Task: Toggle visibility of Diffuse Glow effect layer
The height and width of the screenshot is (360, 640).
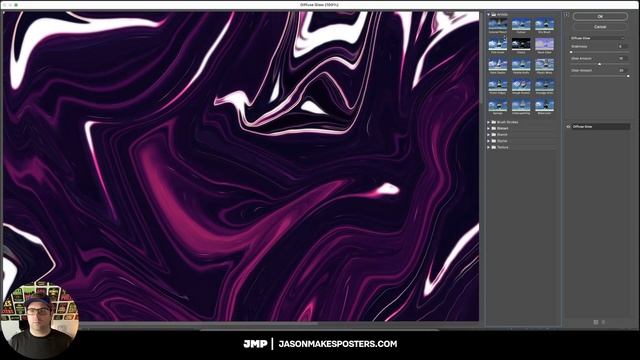Action: pos(568,127)
